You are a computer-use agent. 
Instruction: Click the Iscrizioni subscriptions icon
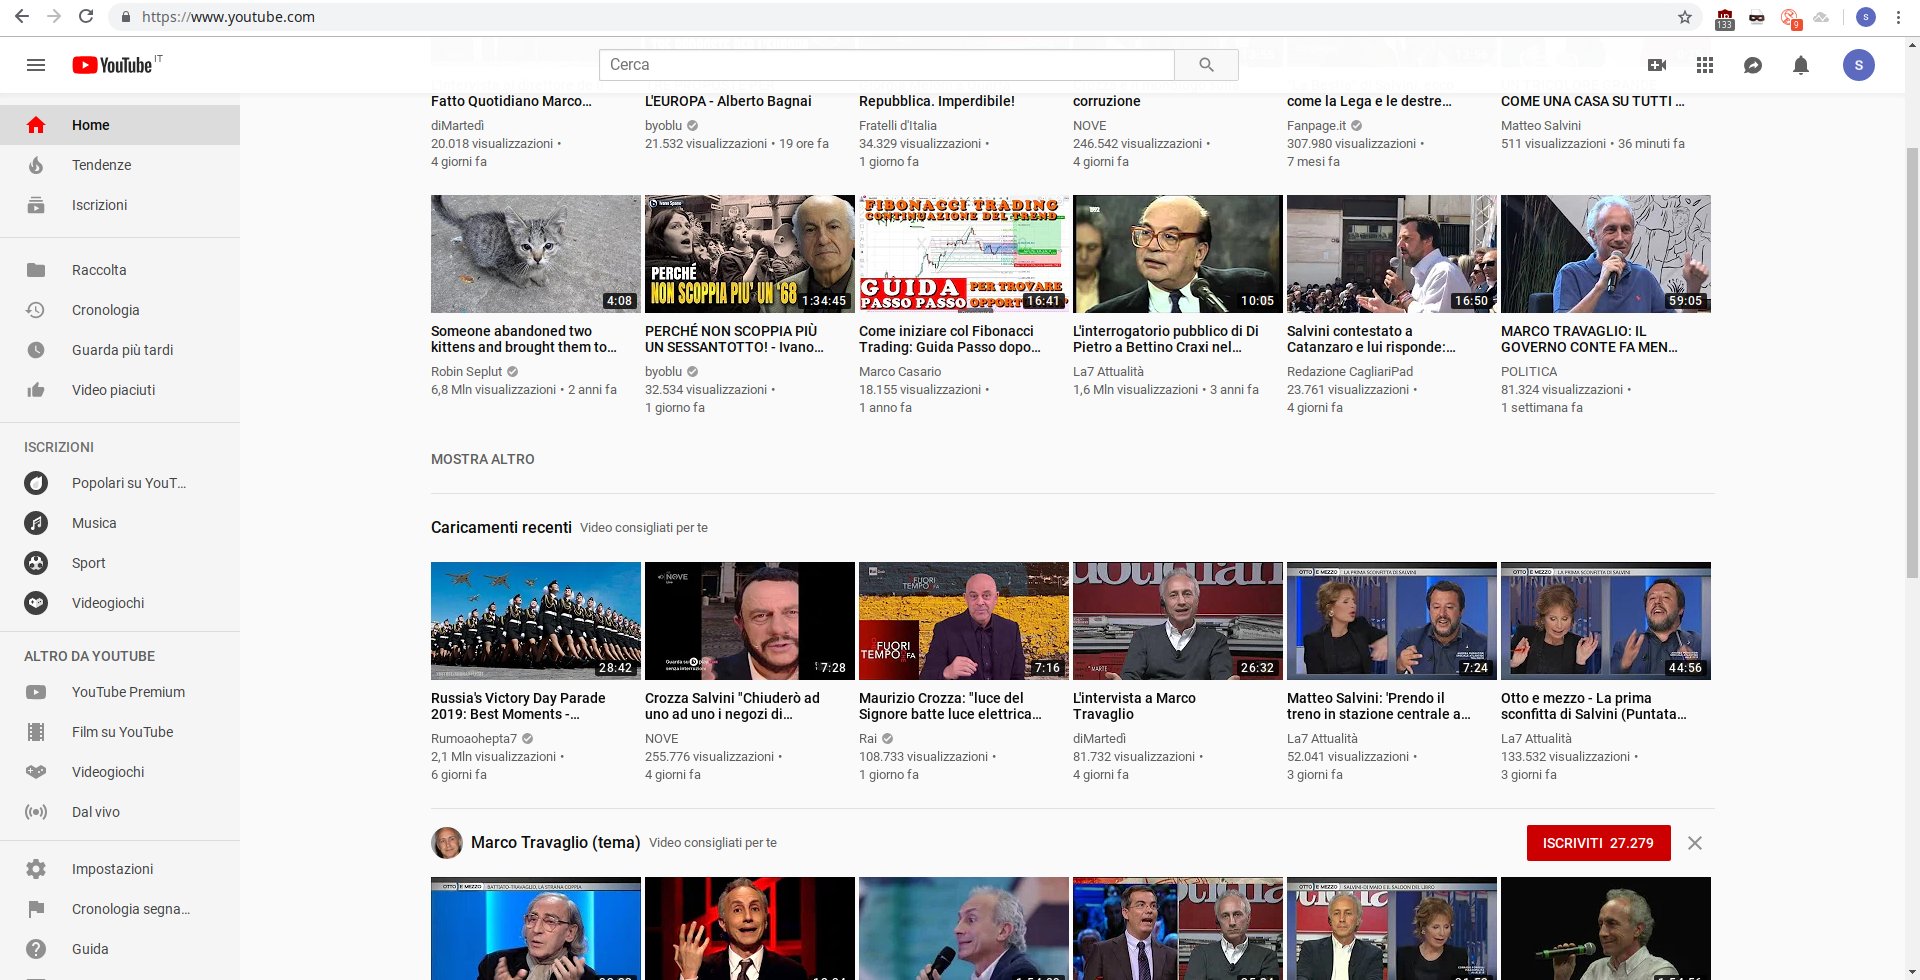tap(36, 205)
